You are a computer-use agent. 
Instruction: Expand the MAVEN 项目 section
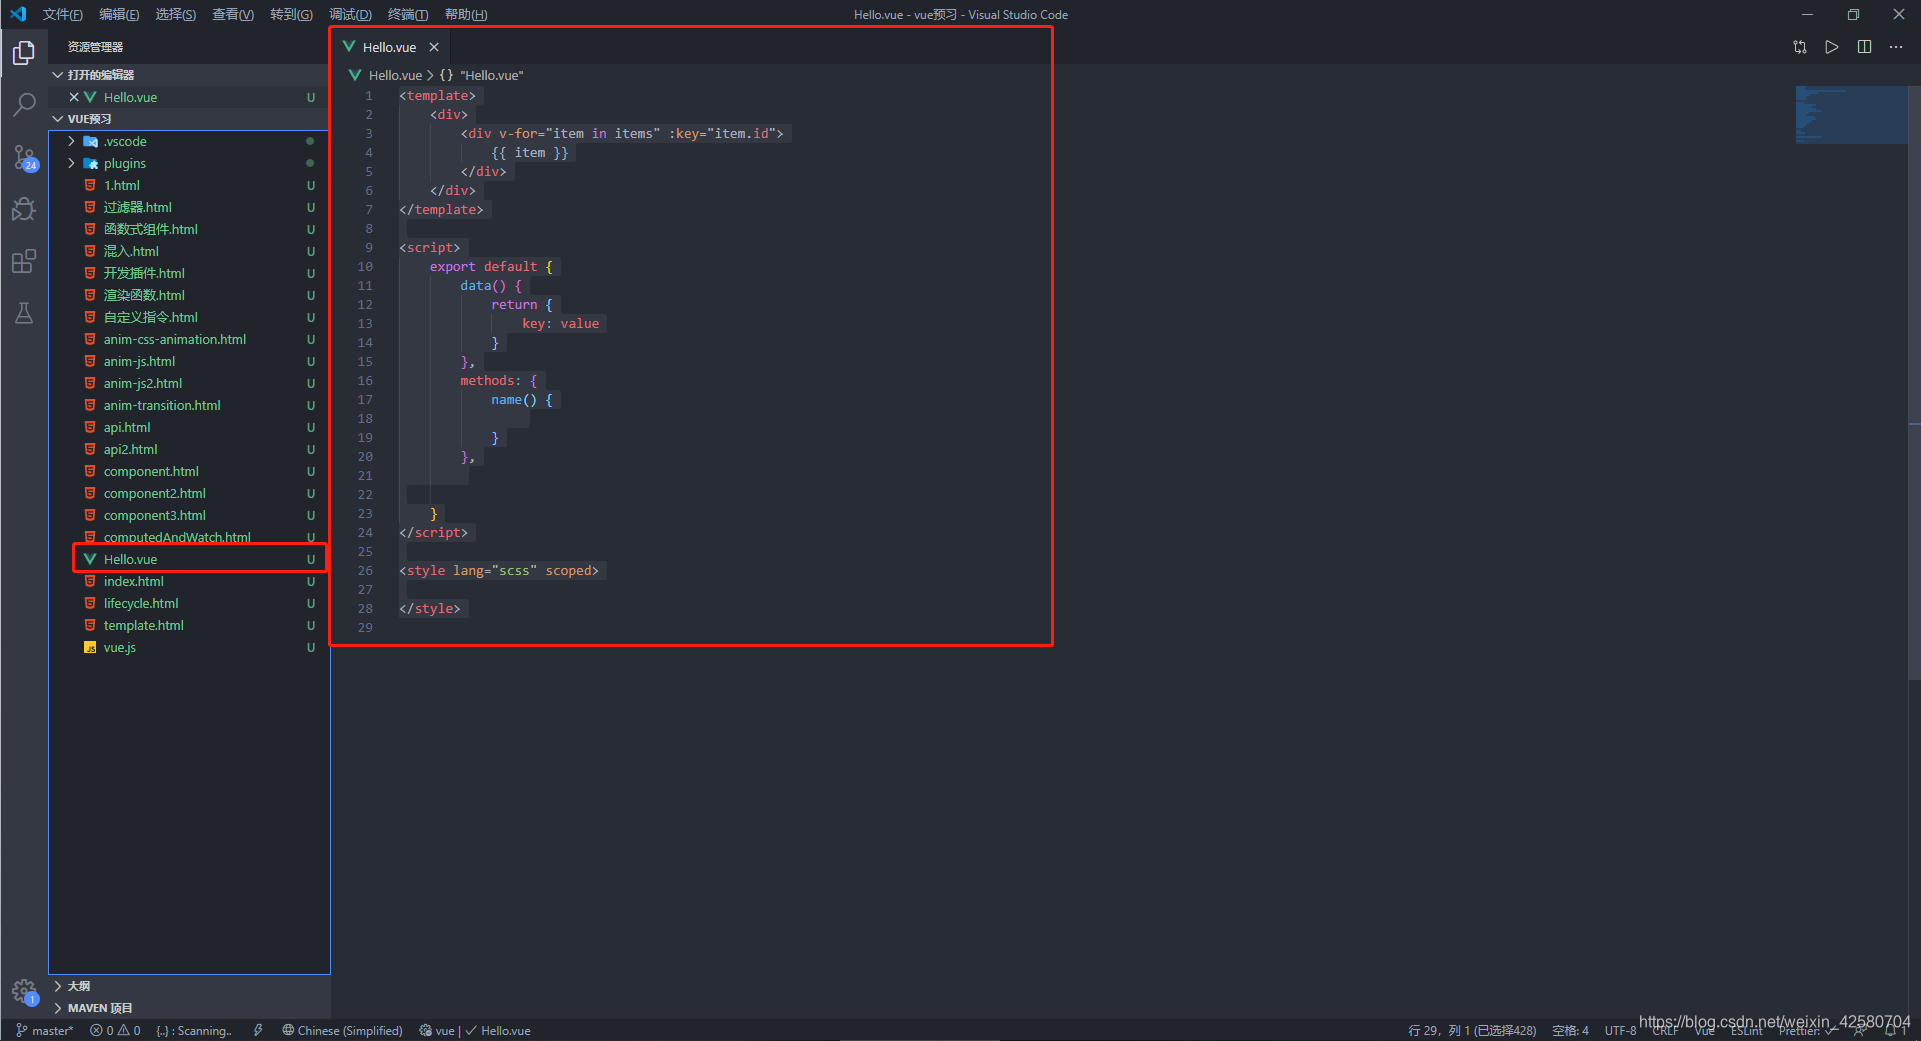tap(190, 1008)
